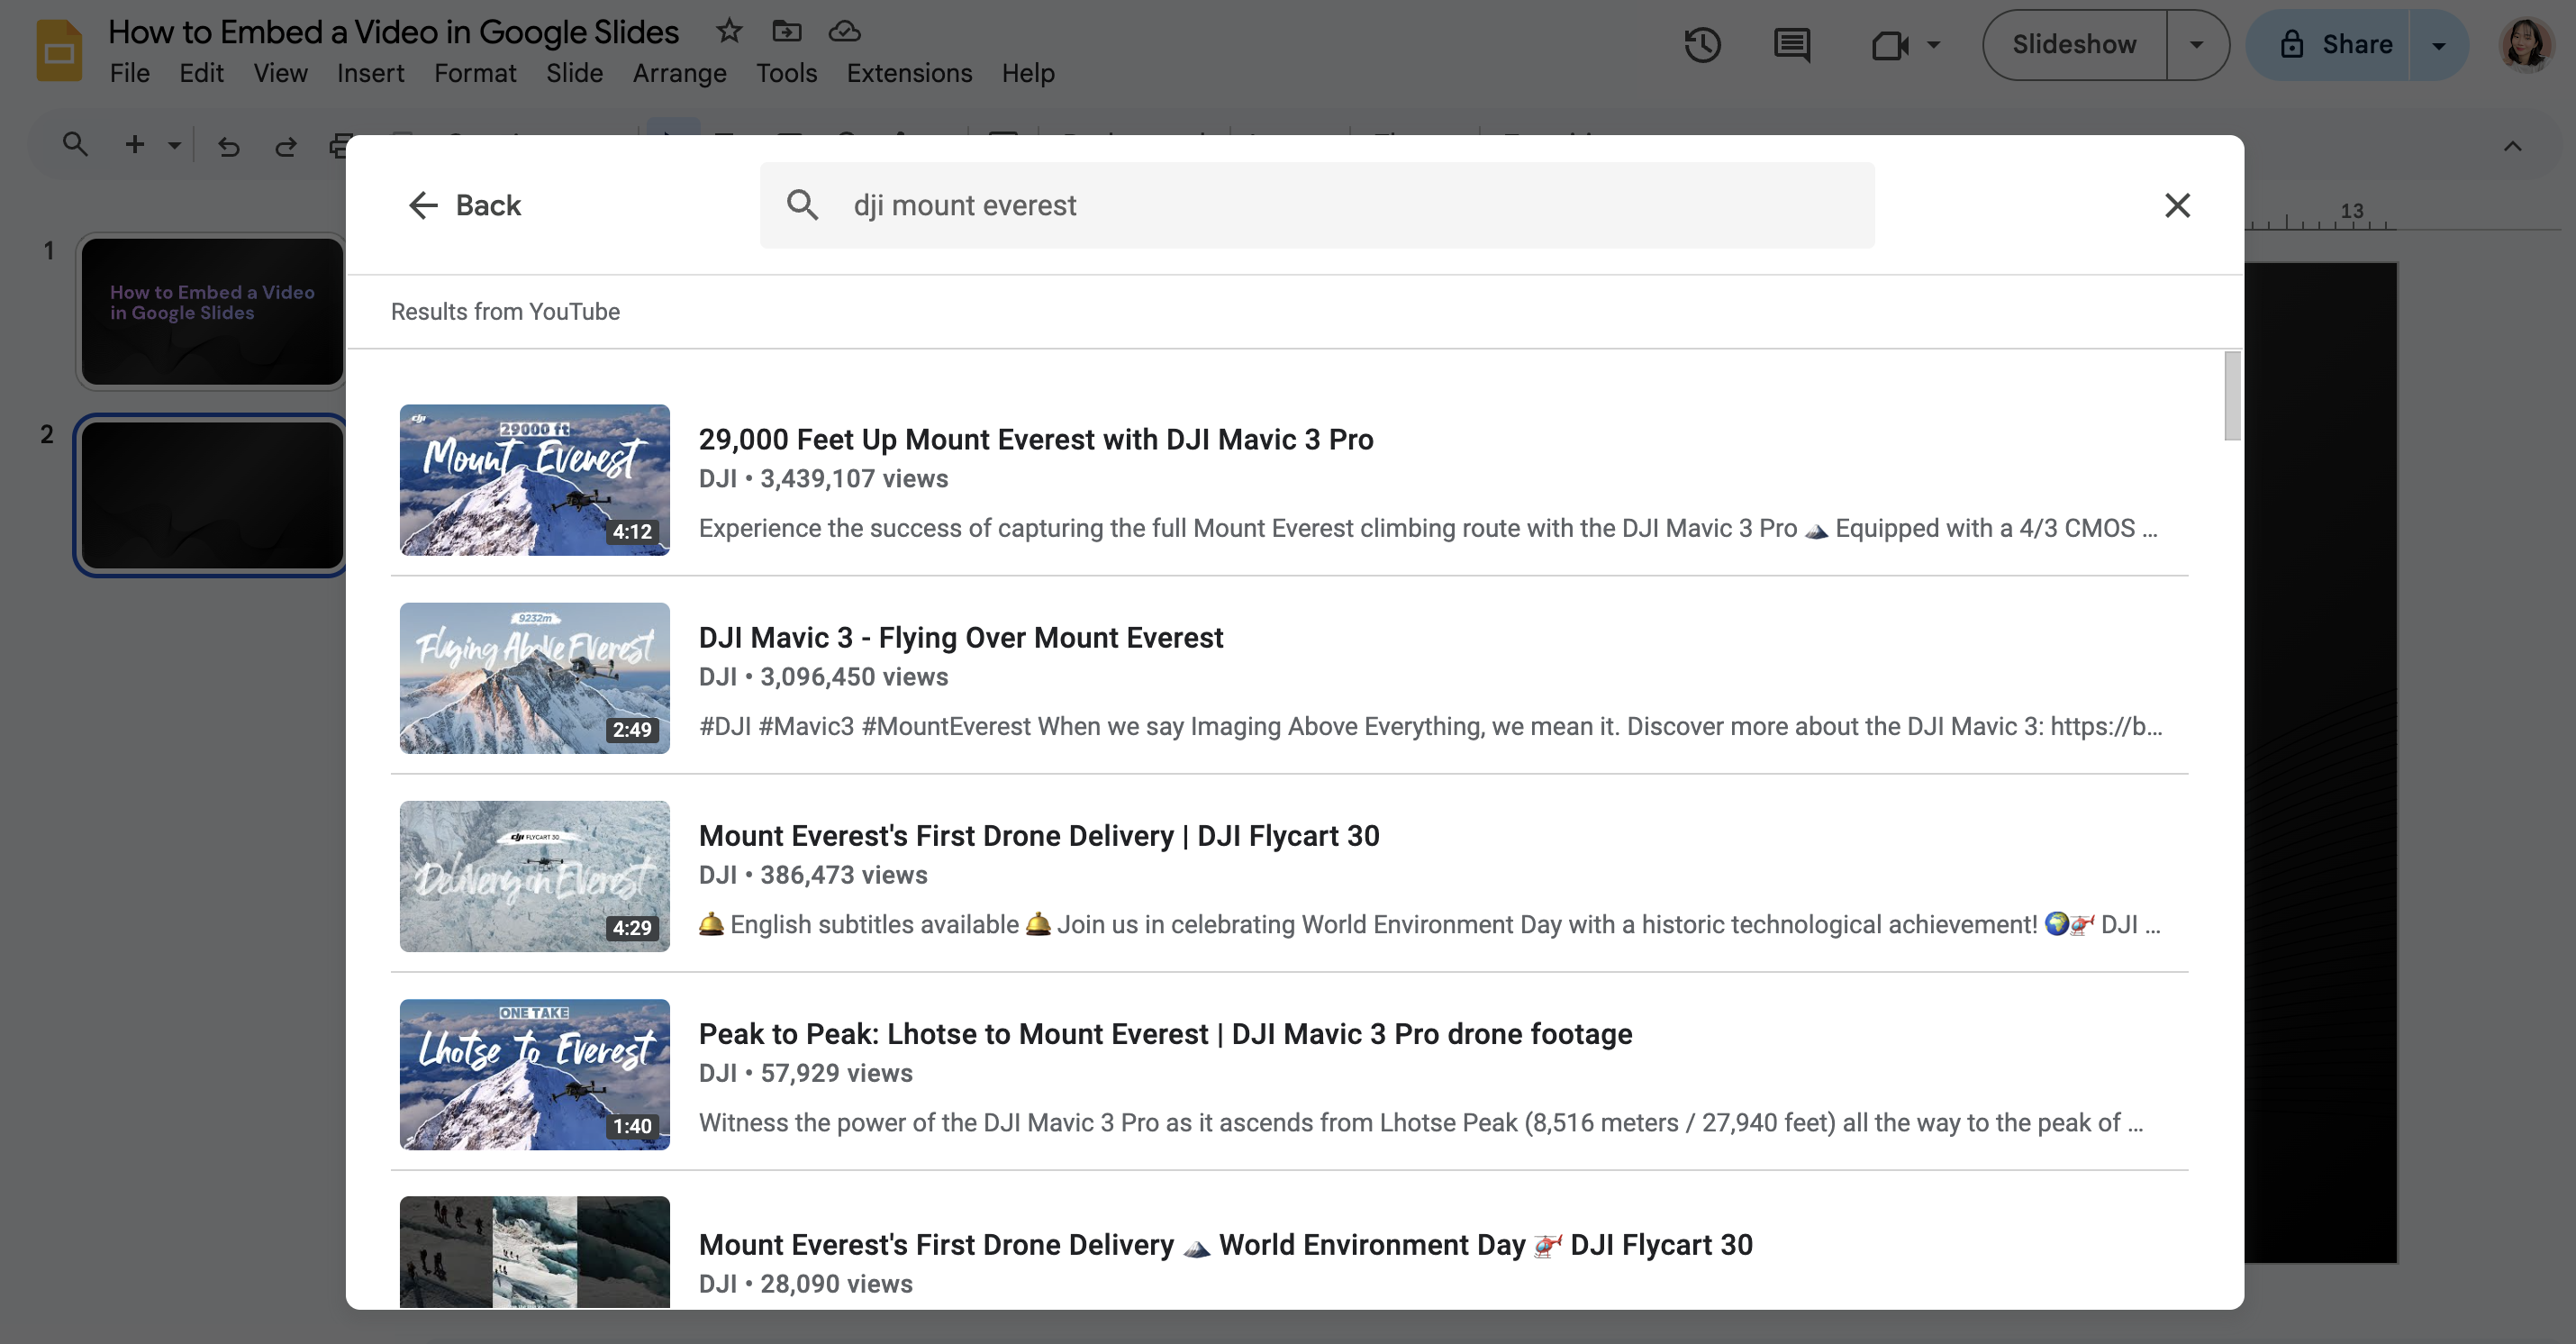2576x1344 pixels.
Task: Click the presentation title text
Action: point(393,32)
